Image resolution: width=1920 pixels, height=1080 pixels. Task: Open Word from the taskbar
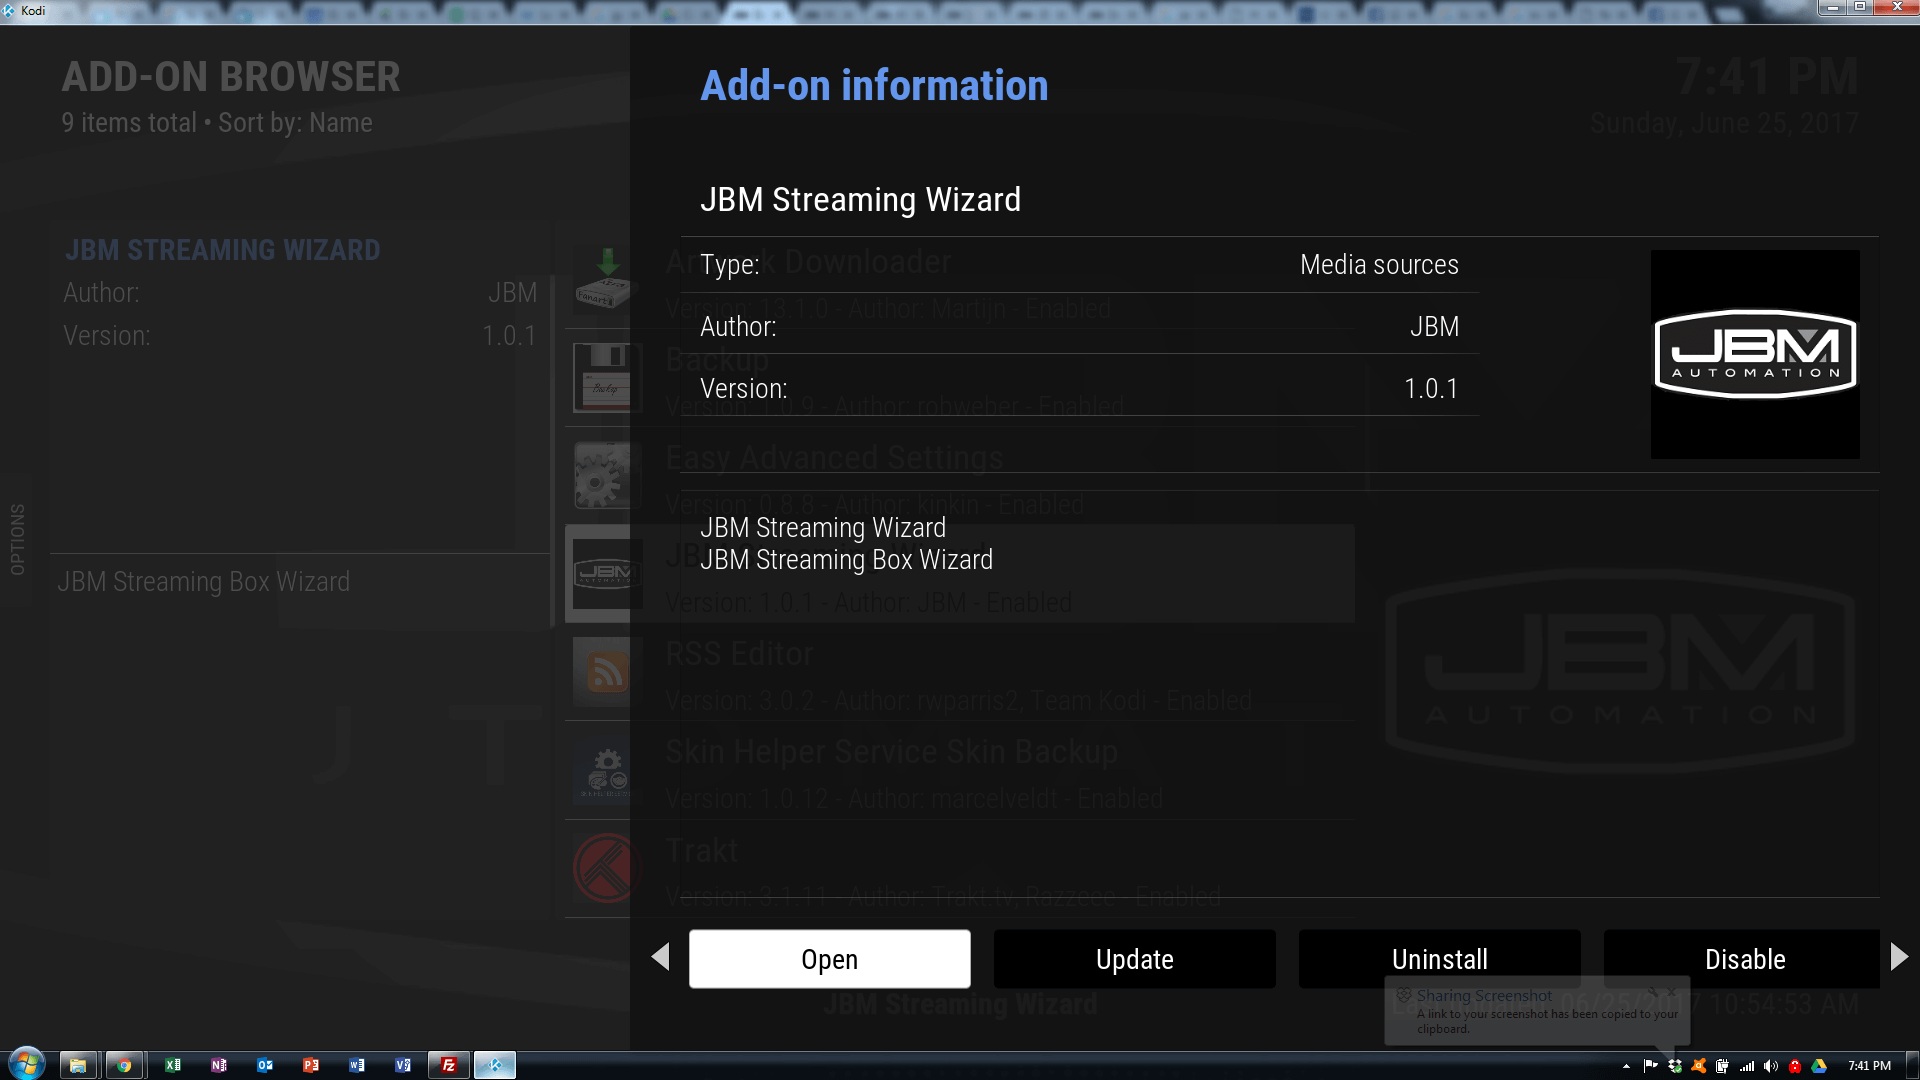tap(357, 1065)
